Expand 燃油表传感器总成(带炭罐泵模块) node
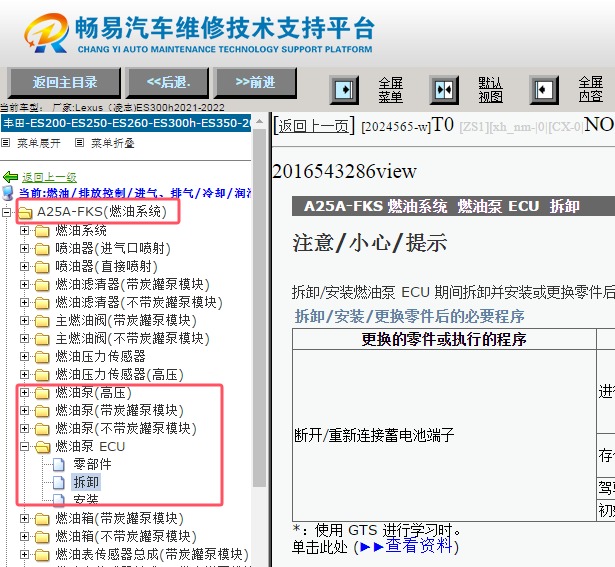Screen dimensions: 615x567 pyautogui.click(x=24, y=554)
